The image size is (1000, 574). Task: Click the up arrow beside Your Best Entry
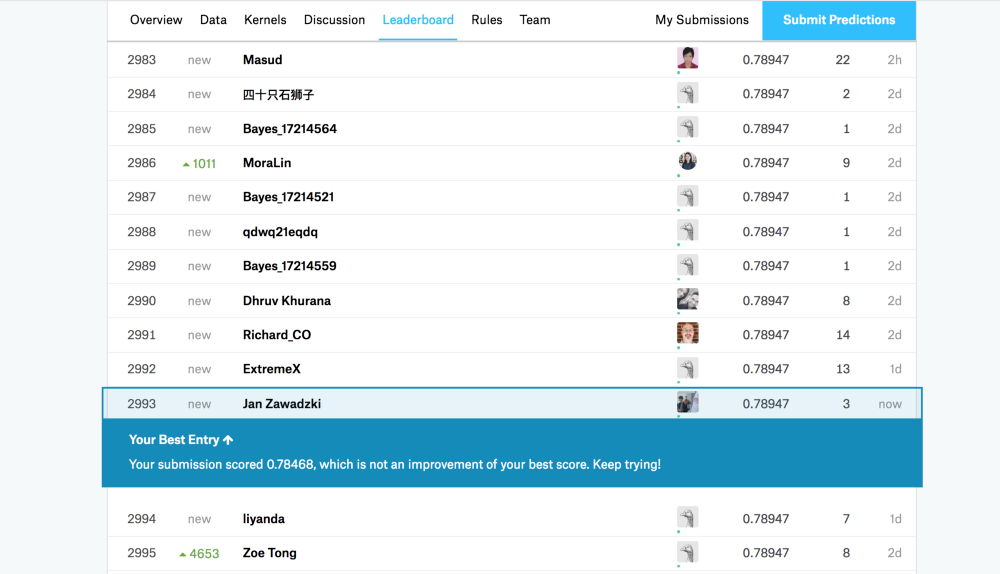point(228,440)
